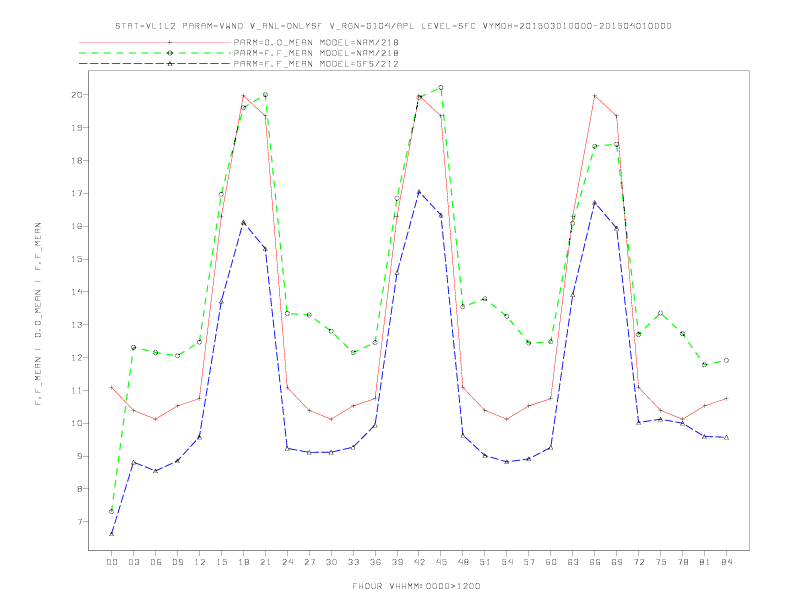Click the x-axis title FHOUR VHHMM:0000>1200

coord(416,586)
